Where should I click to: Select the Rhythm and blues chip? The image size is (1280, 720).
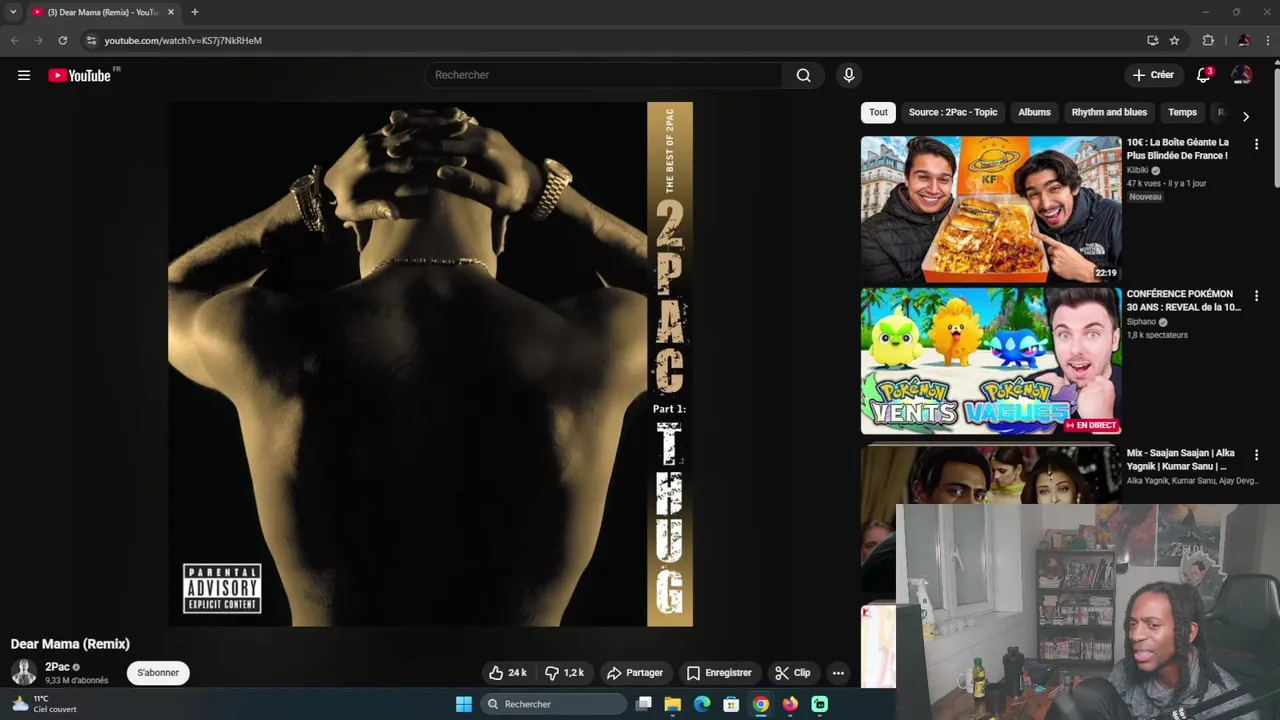click(x=1109, y=112)
